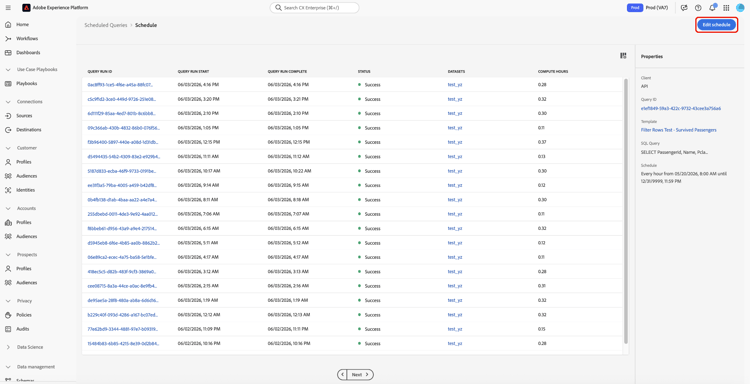This screenshot has width=750, height=384.
Task: Click in the Search CX Enterprise field
Action: [x=314, y=8]
